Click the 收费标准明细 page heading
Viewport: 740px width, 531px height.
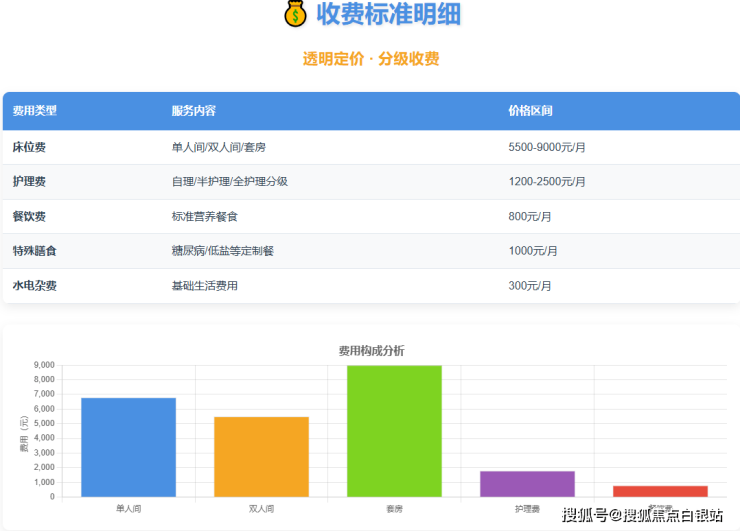[388, 14]
